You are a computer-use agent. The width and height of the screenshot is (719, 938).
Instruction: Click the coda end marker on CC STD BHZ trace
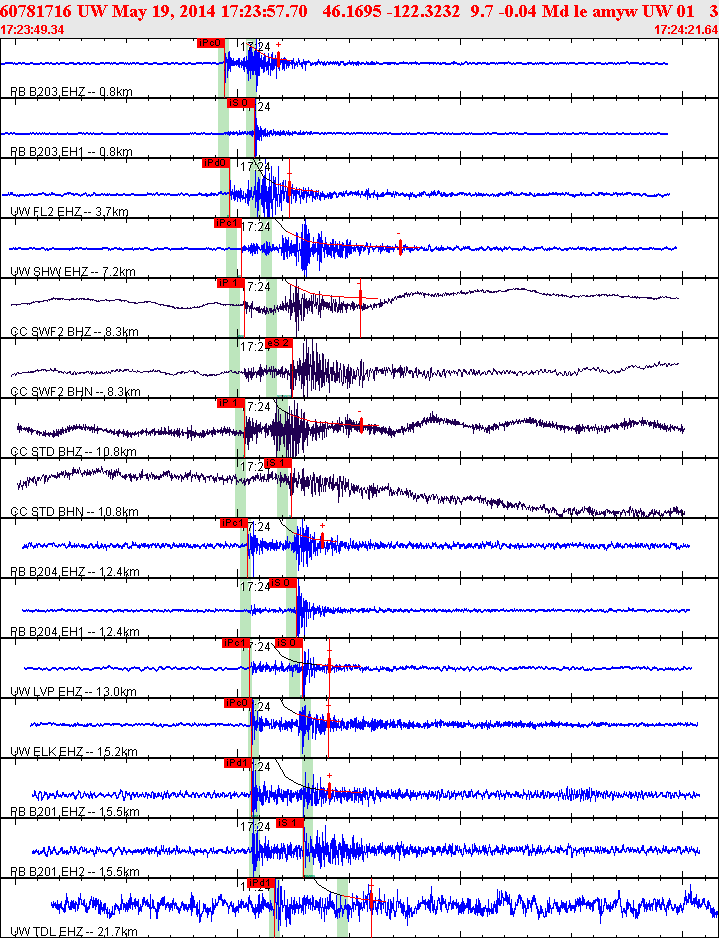pos(361,424)
